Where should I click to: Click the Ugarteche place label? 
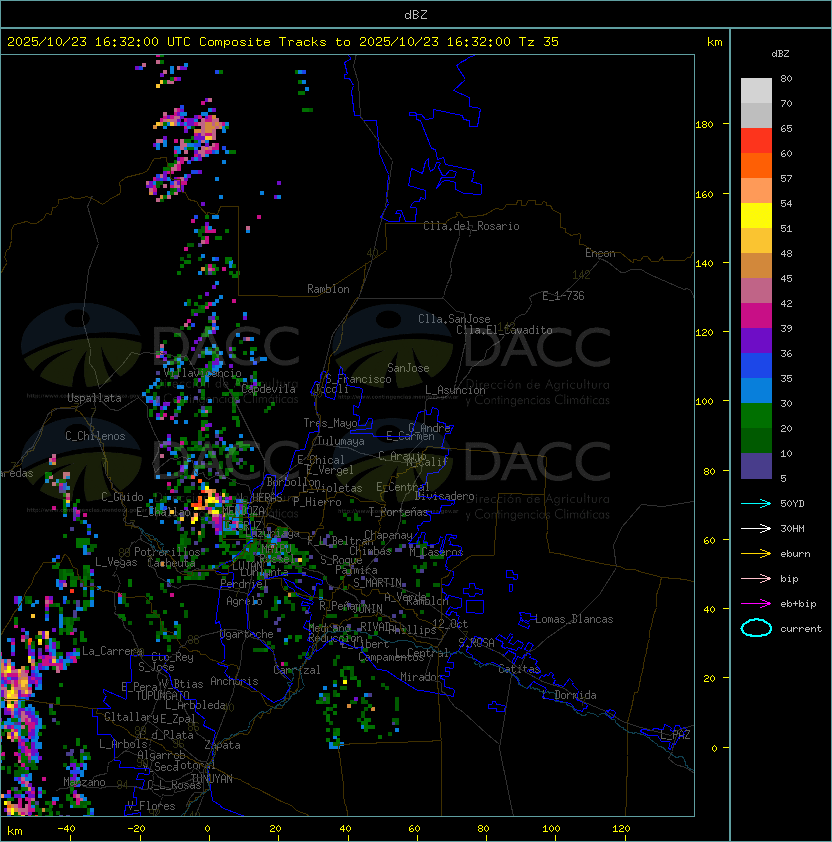click(x=247, y=634)
